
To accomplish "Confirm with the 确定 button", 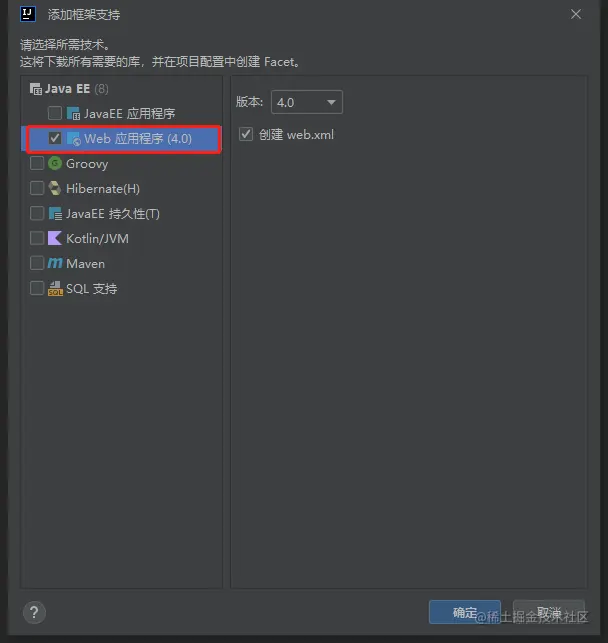I will click(x=465, y=612).
